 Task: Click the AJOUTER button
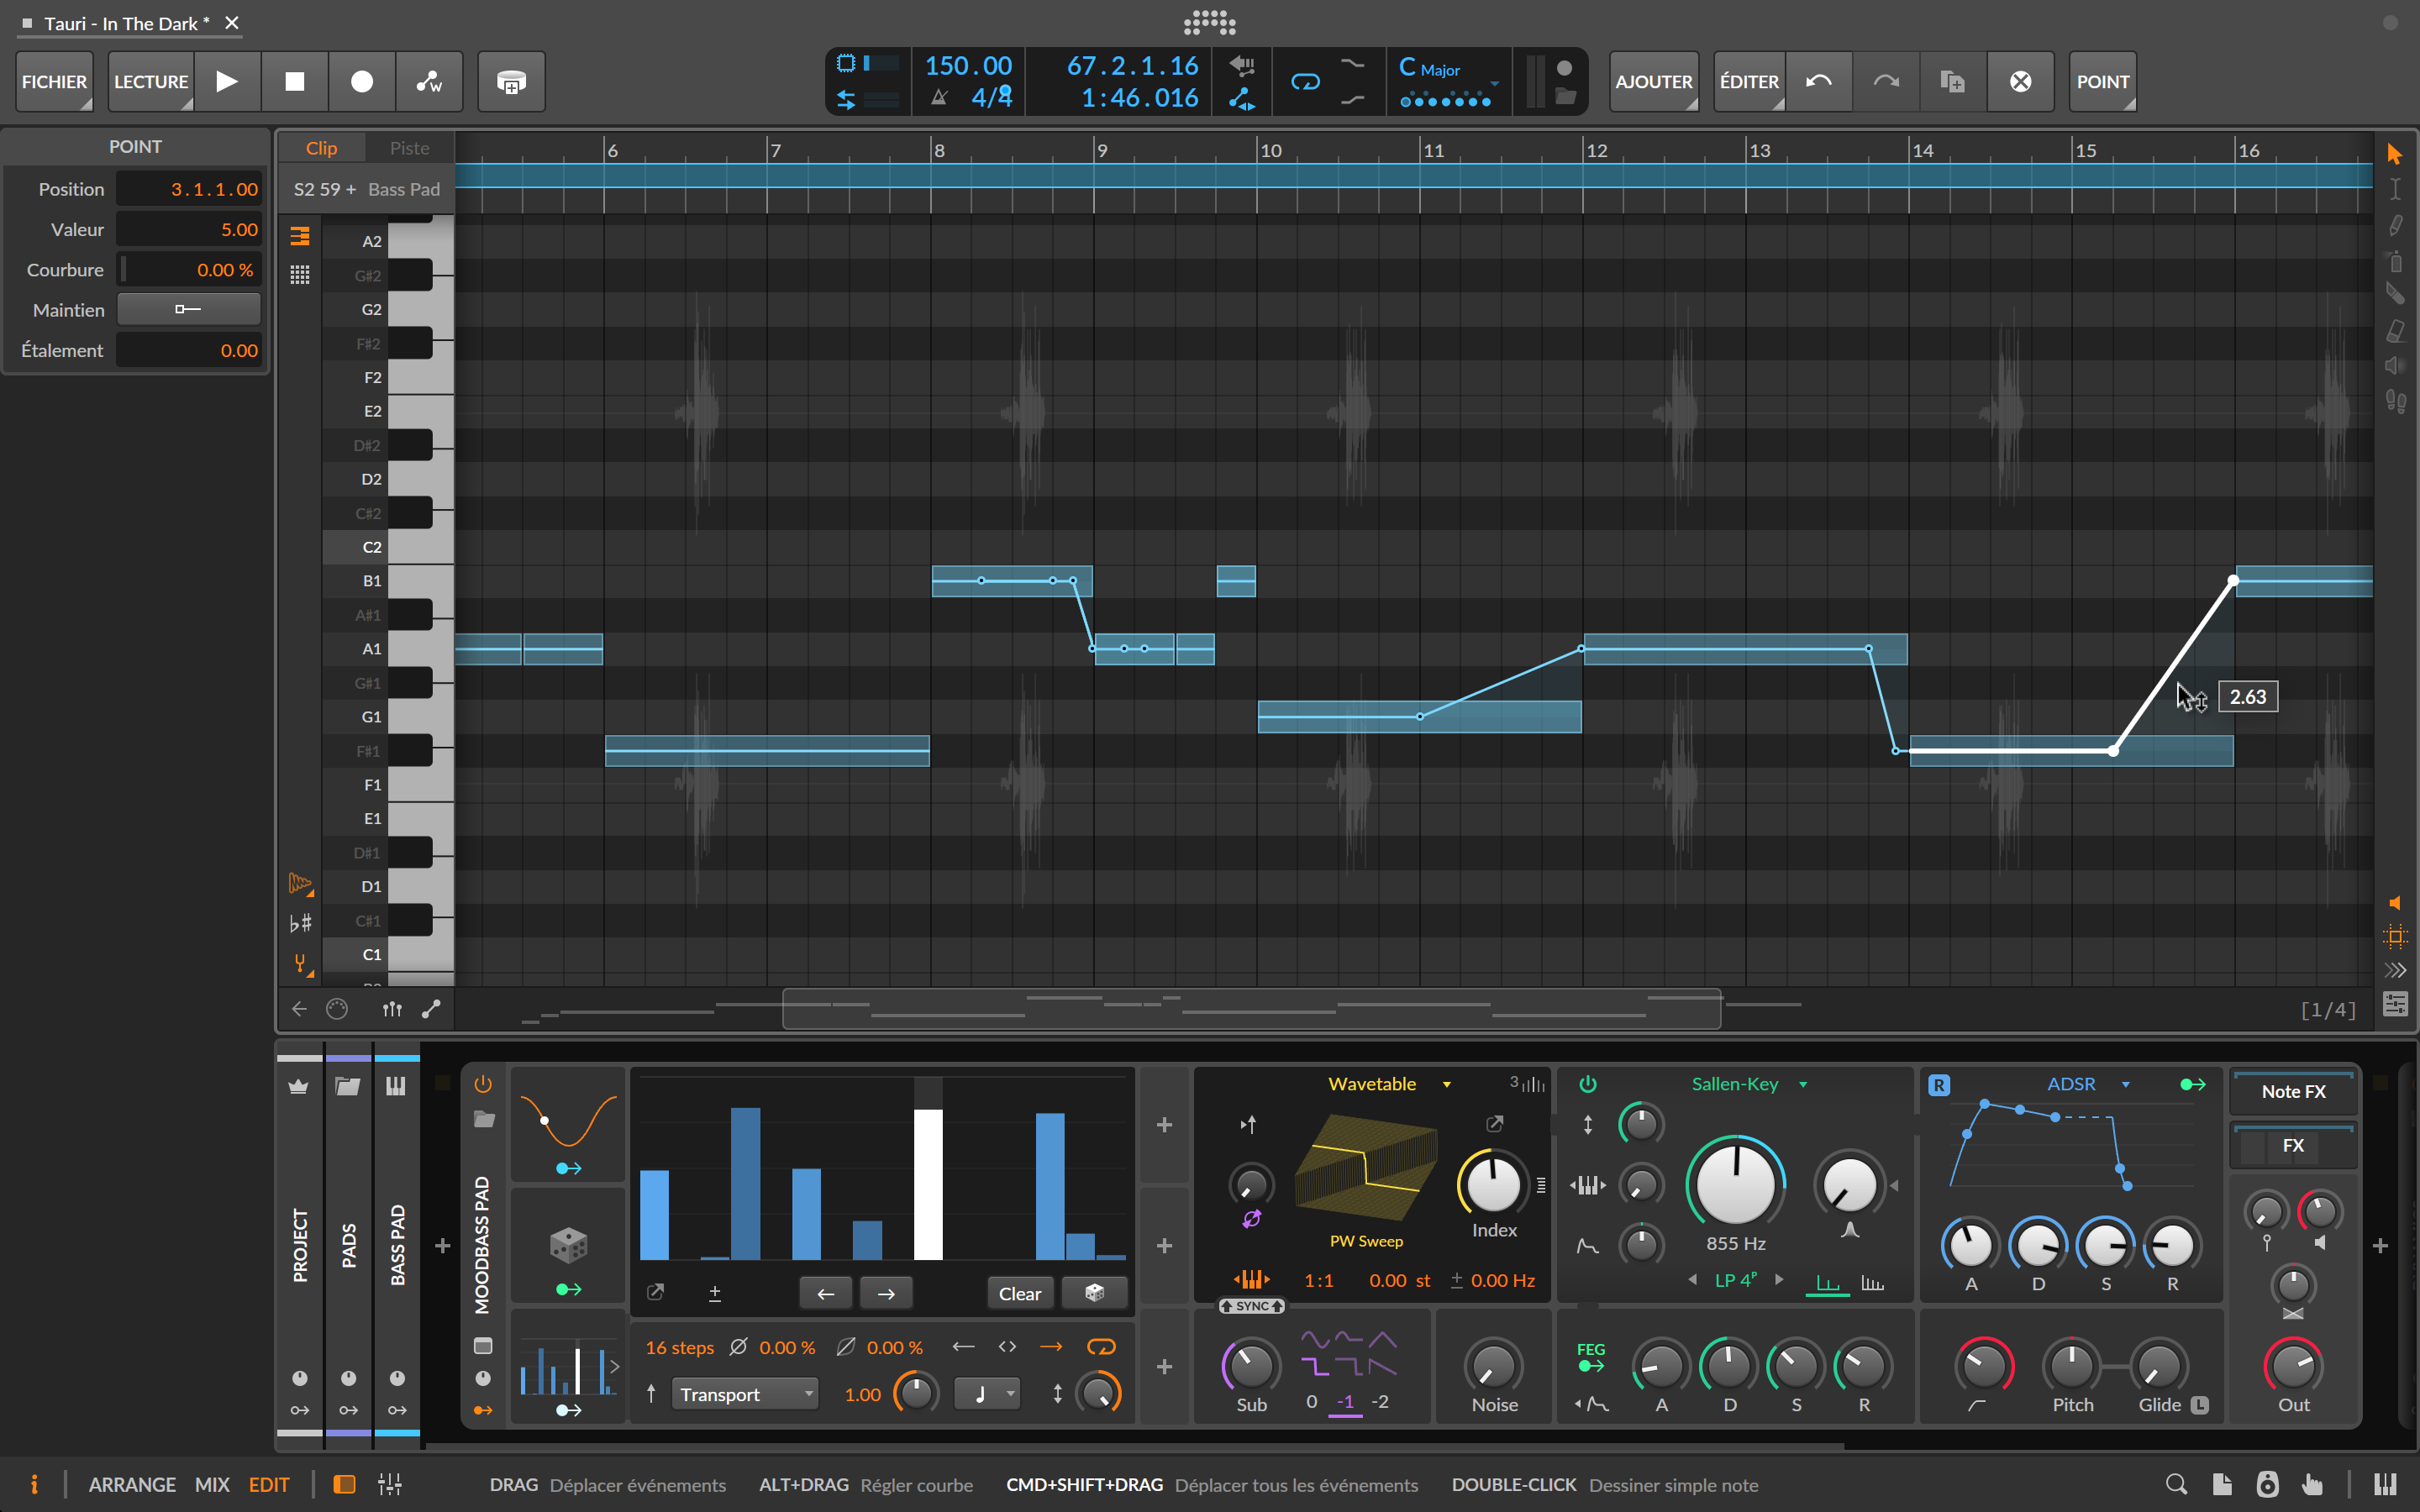1654,81
